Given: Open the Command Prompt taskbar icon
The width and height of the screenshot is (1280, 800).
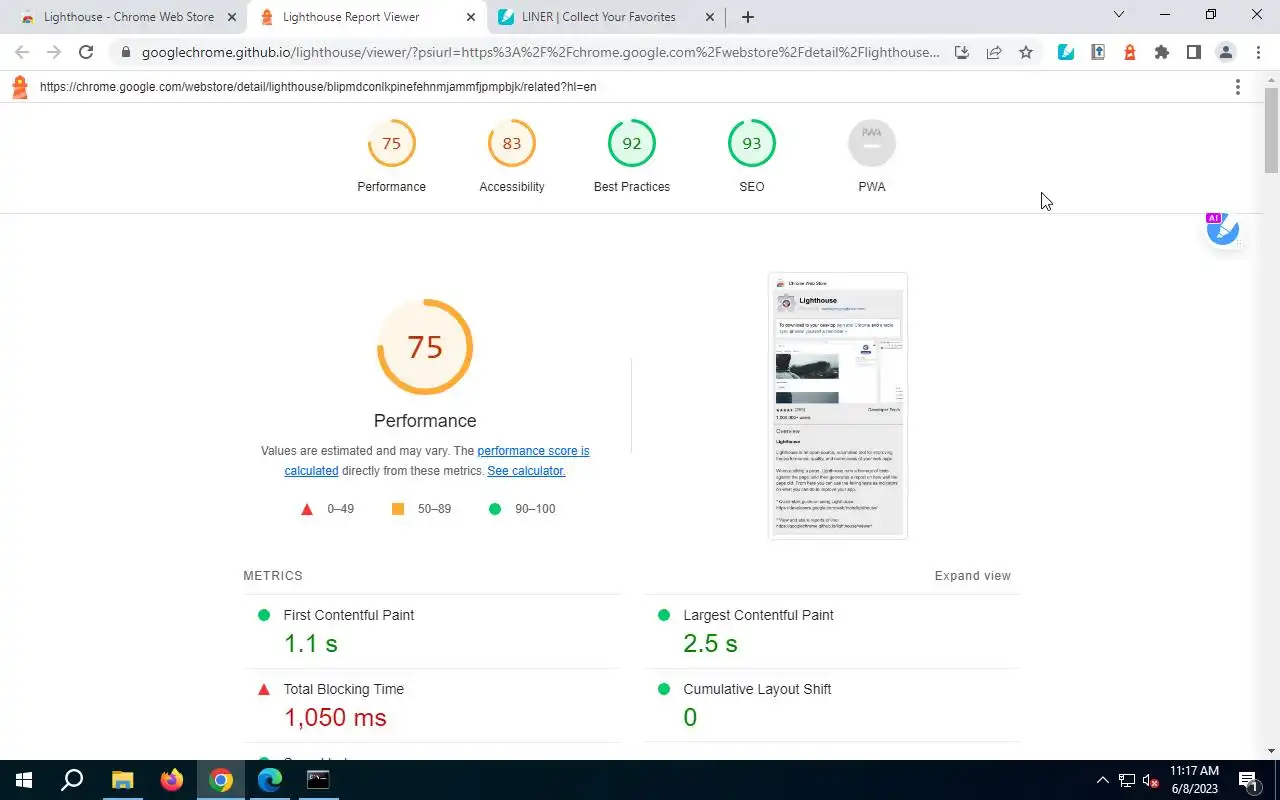Looking at the screenshot, I should pos(318,780).
